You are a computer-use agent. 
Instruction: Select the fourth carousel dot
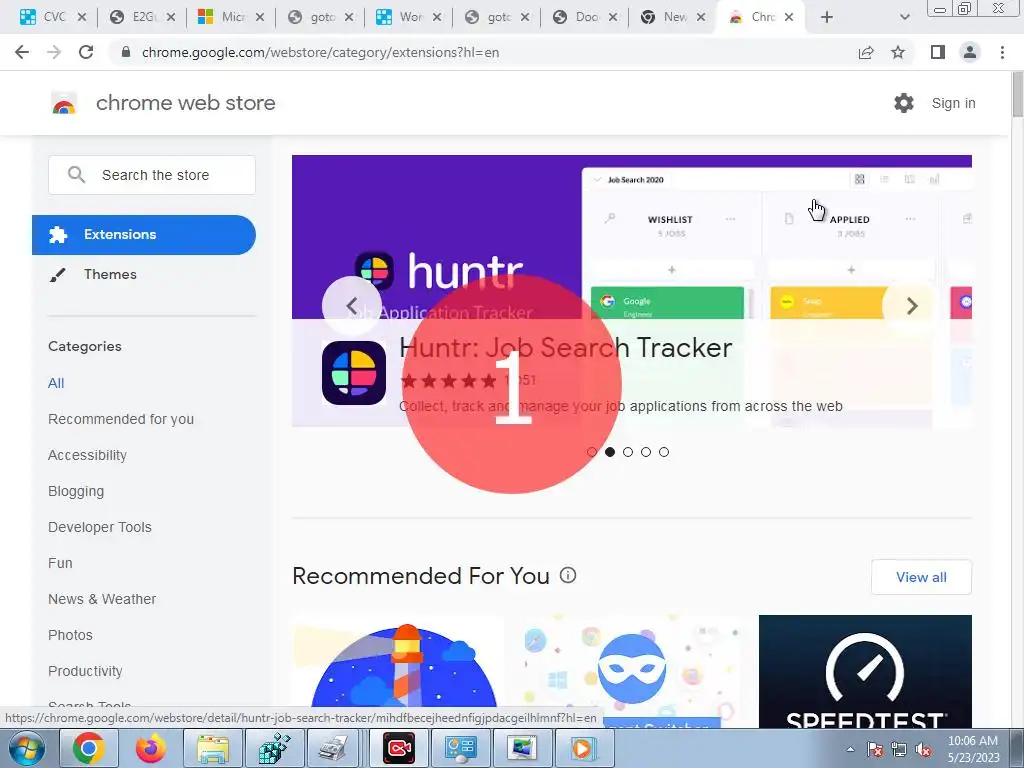tap(646, 452)
